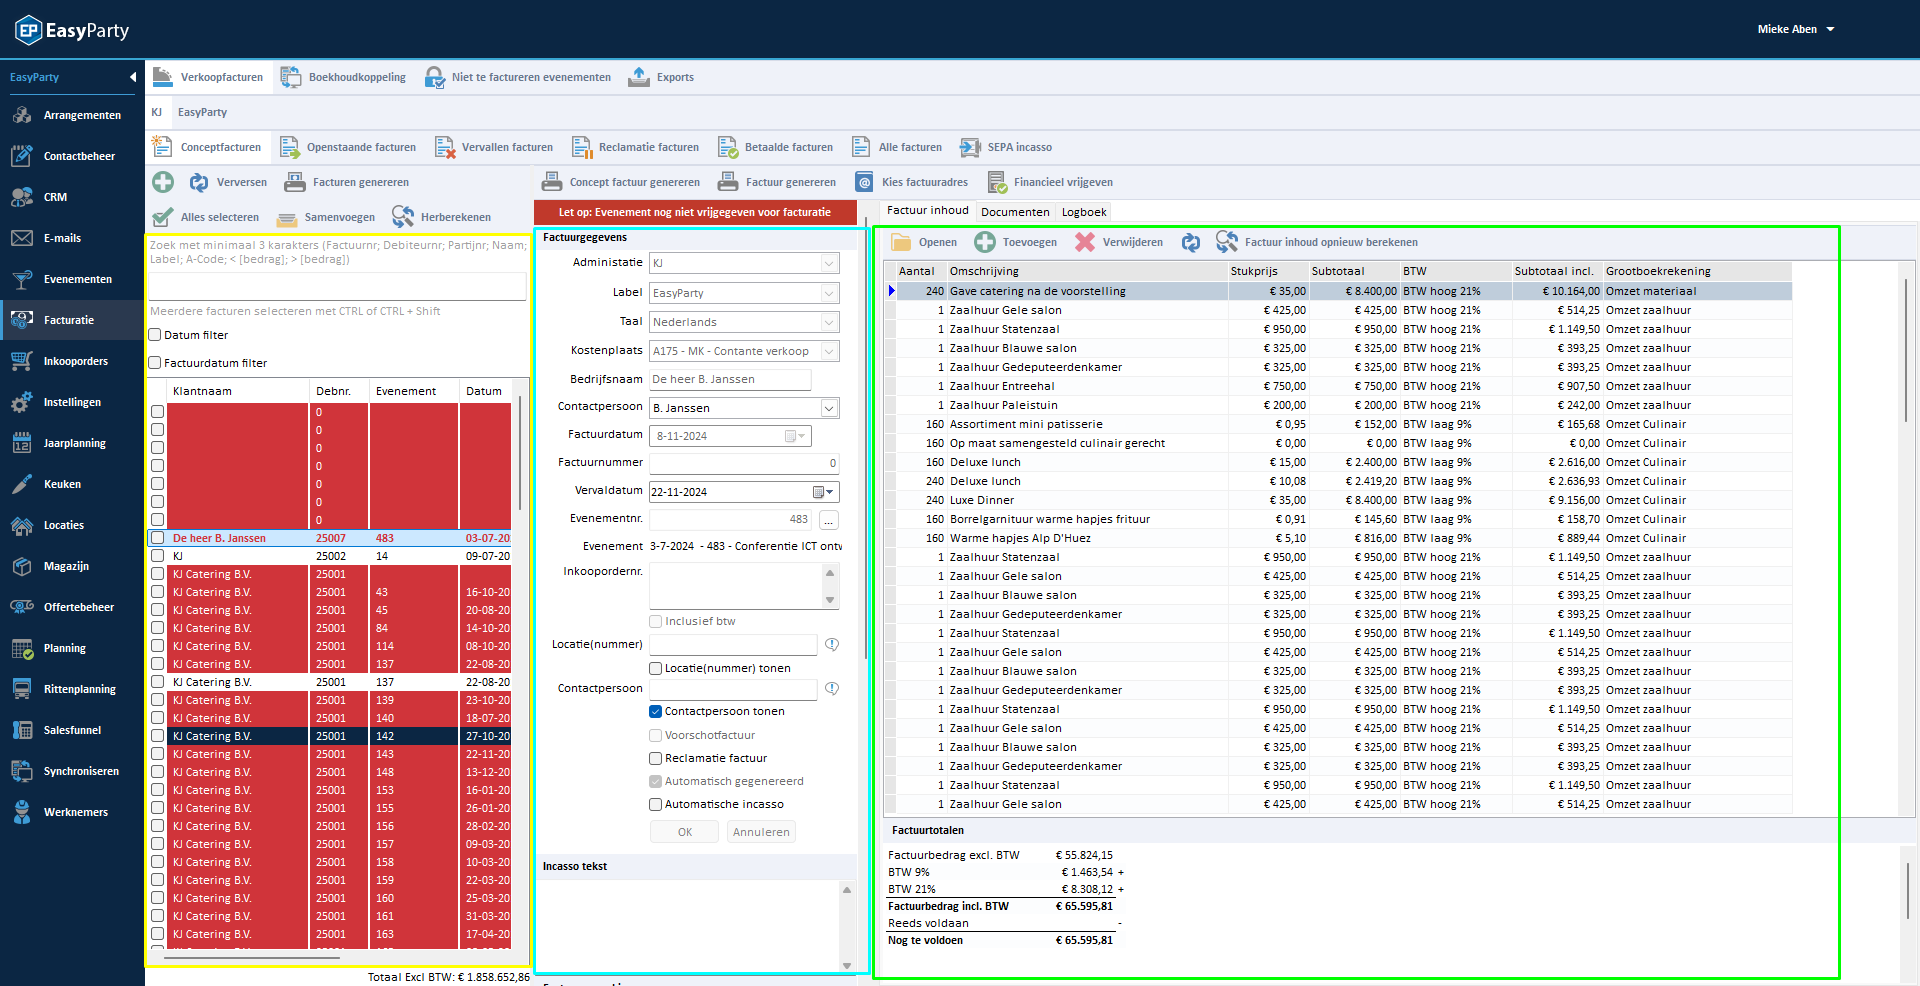Check the Reclamatie factuur checkbox
This screenshot has width=1920, height=986.
pyautogui.click(x=656, y=758)
